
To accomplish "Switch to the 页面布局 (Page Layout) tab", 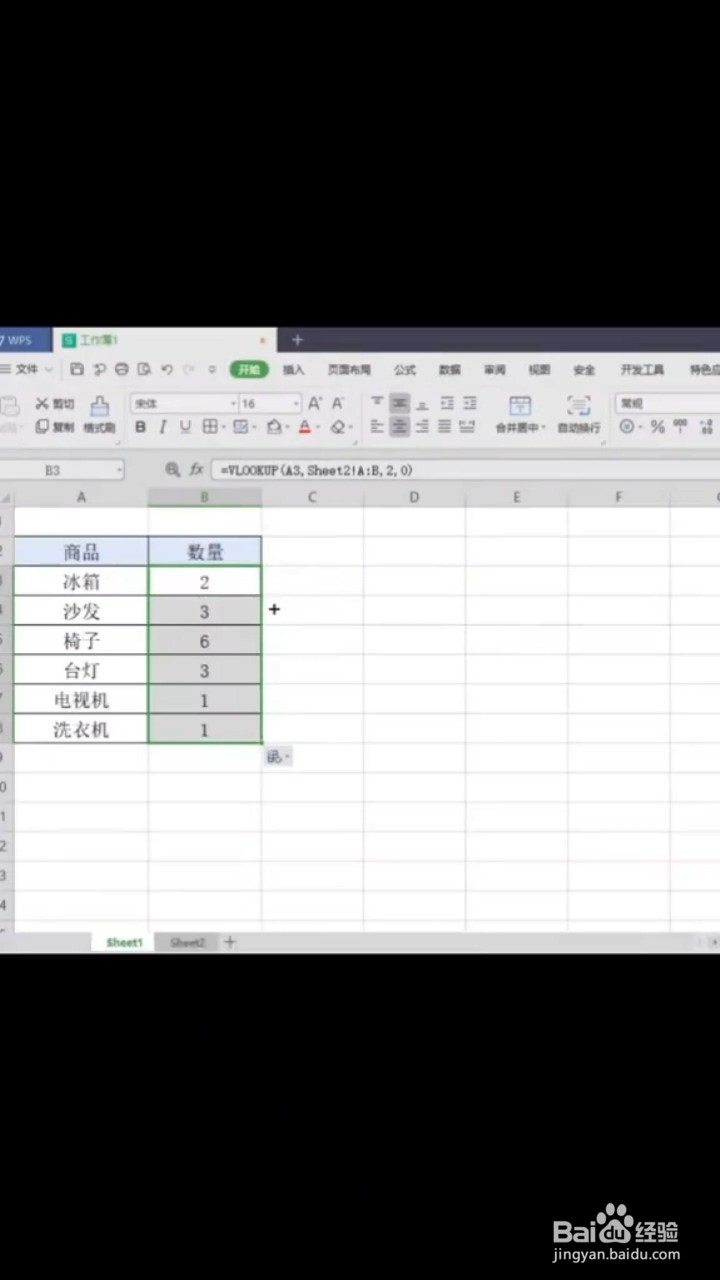I will 349,369.
